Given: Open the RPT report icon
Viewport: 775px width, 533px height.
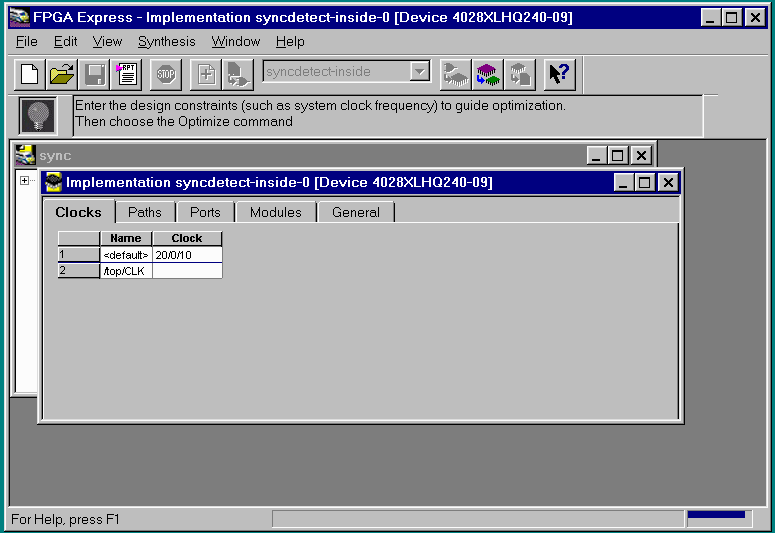Looking at the screenshot, I should point(127,73).
